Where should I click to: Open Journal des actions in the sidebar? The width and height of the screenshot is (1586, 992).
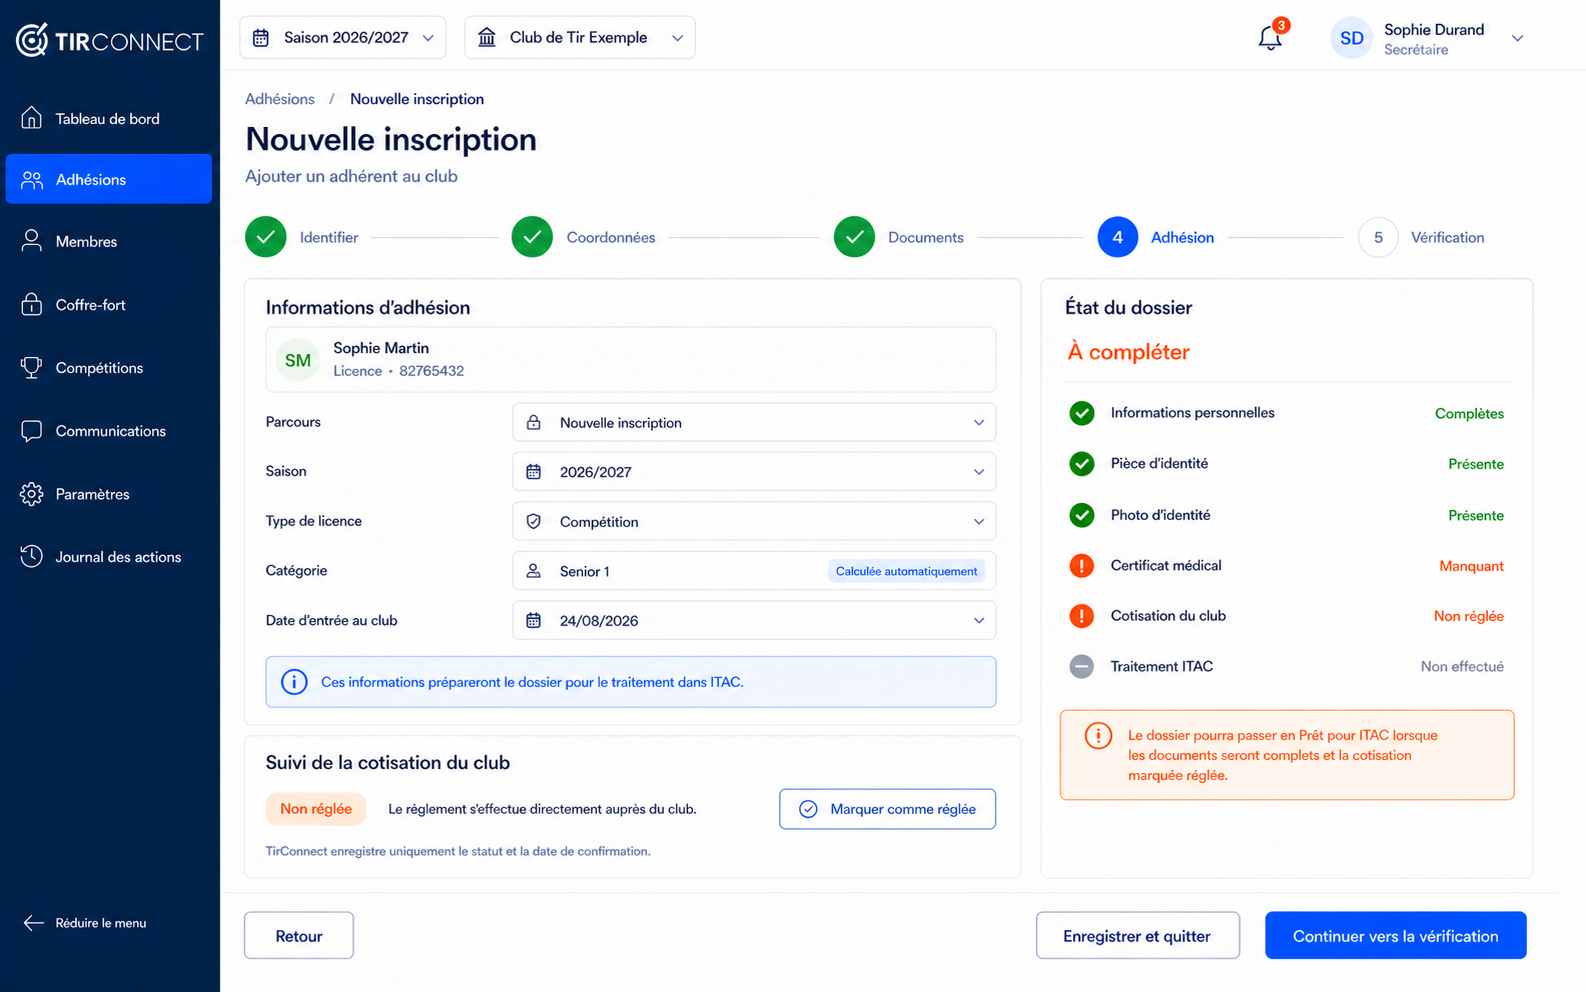click(x=109, y=556)
